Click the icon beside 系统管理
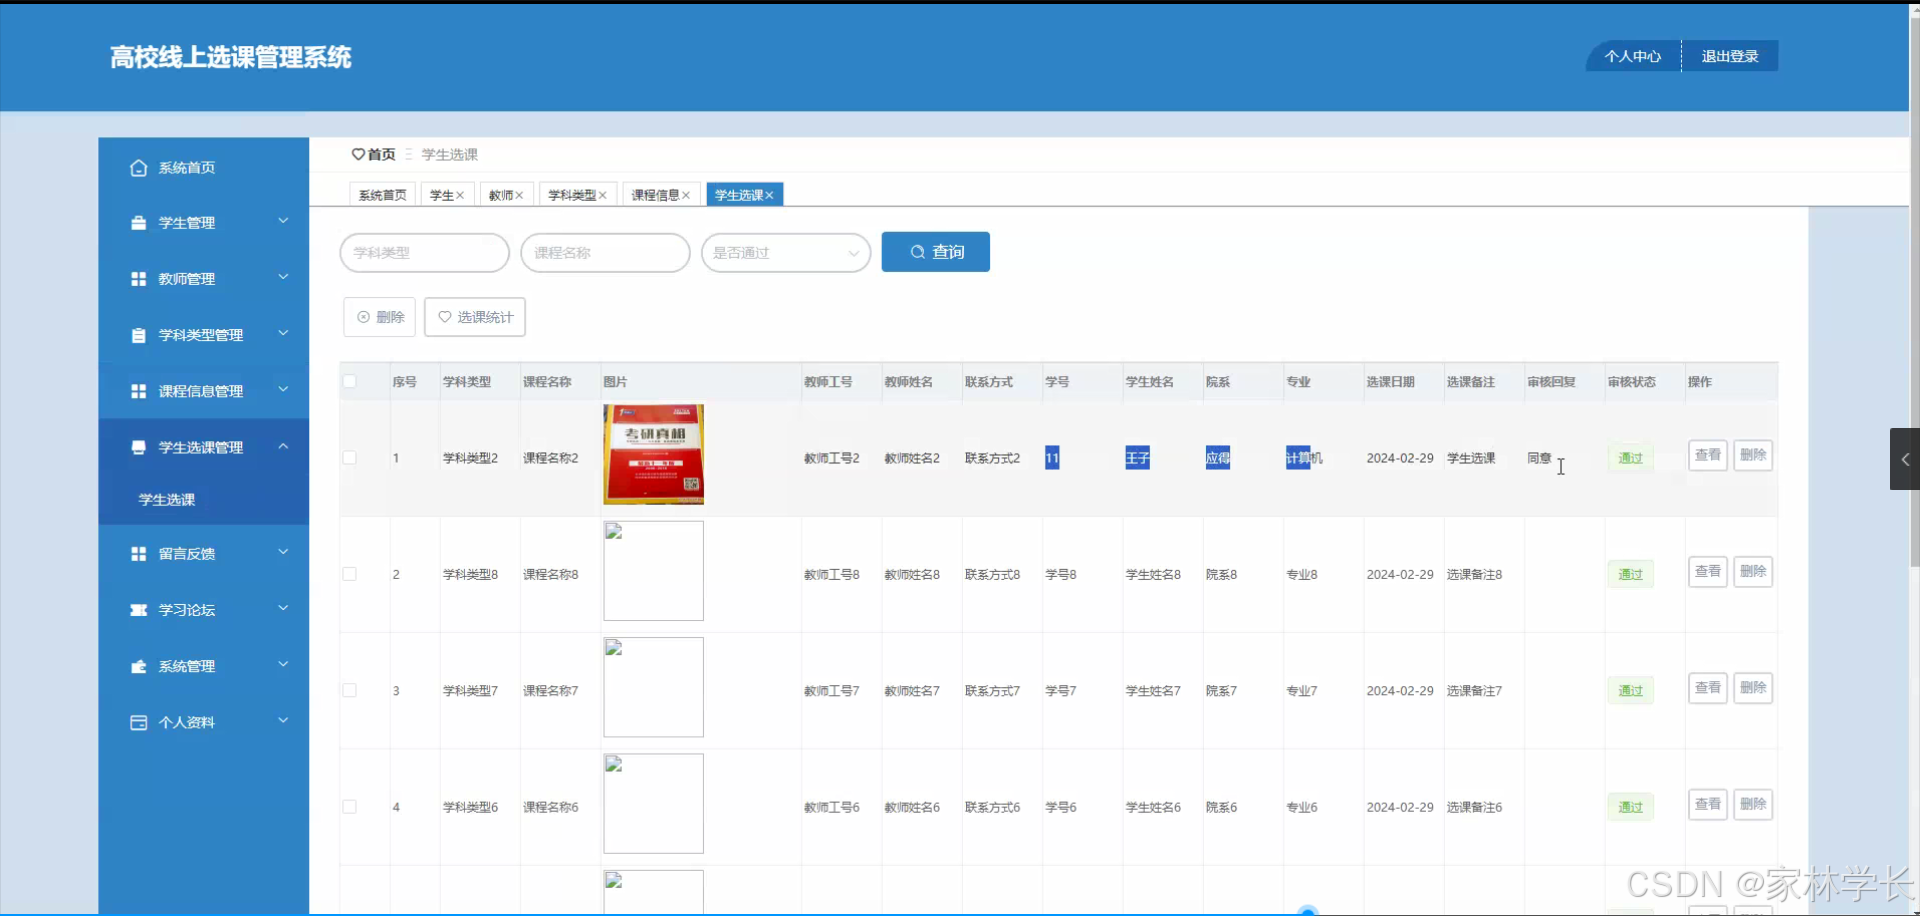The image size is (1920, 916). [138, 666]
